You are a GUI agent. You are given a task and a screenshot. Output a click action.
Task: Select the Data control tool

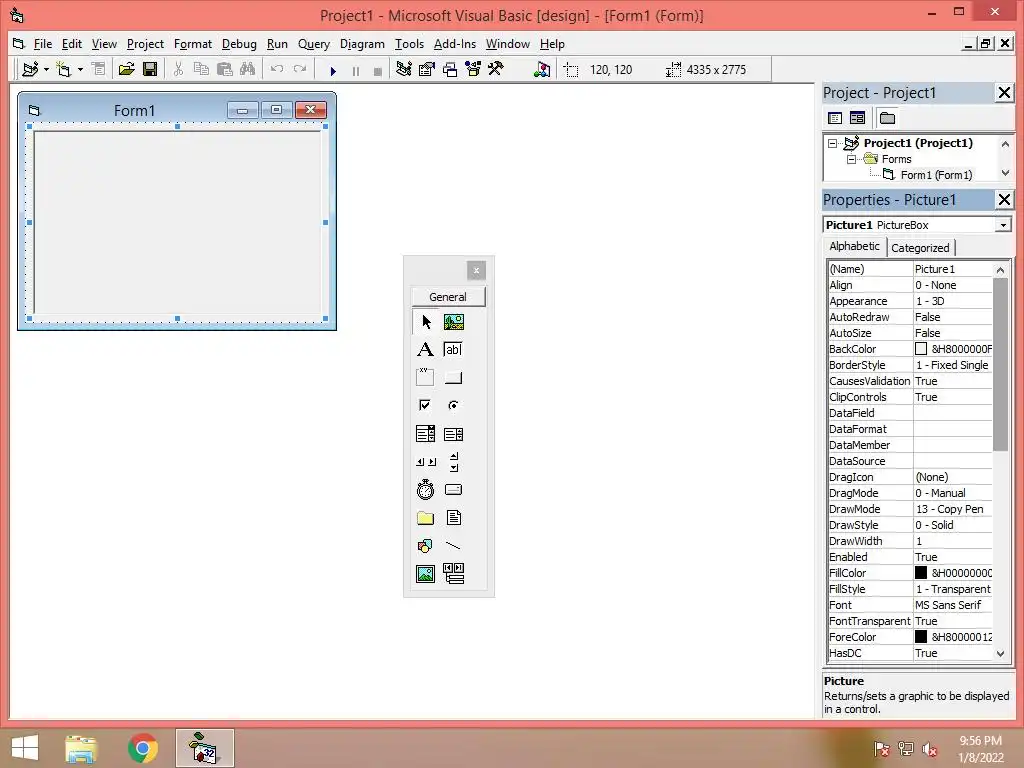click(x=454, y=573)
